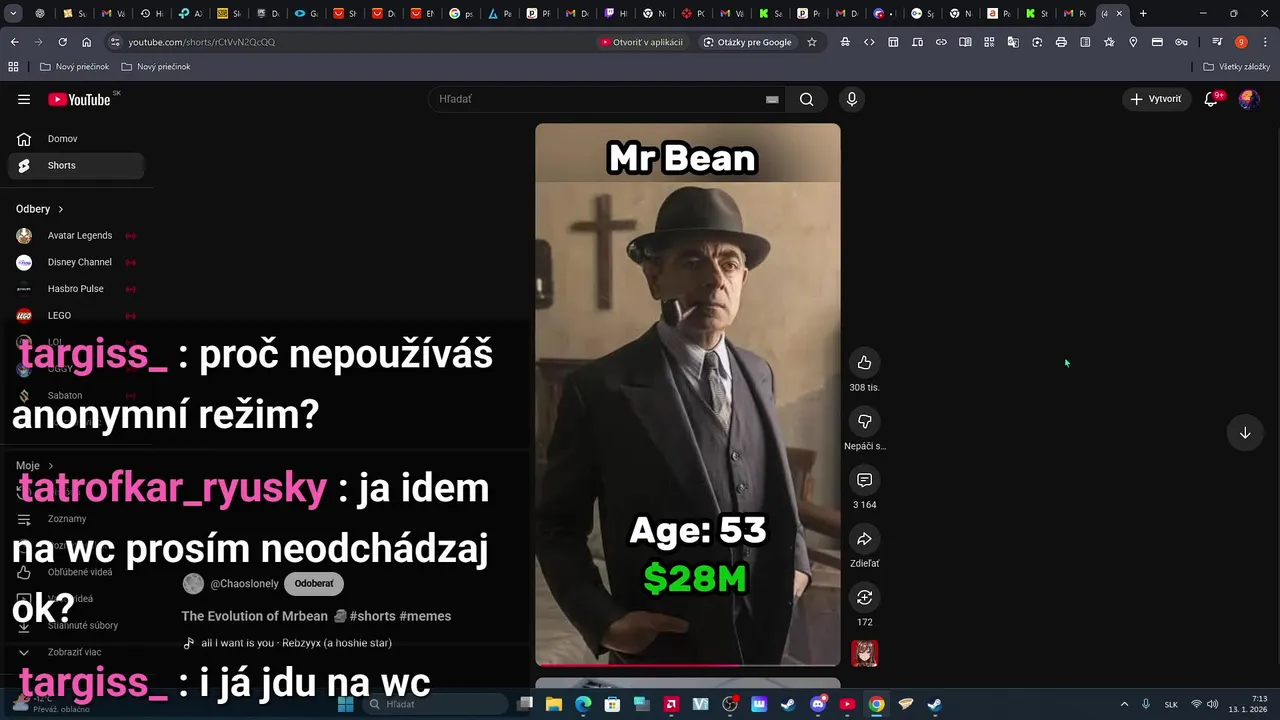
Task: Open the account avatar menu
Action: click(x=1248, y=99)
